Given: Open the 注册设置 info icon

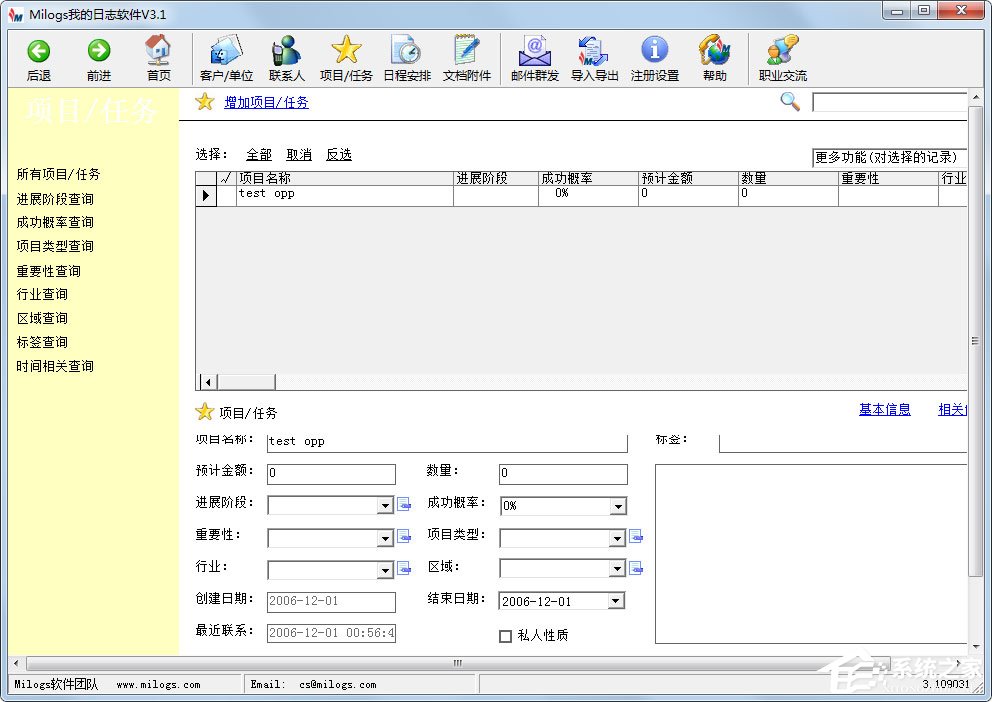Looking at the screenshot, I should [x=655, y=50].
